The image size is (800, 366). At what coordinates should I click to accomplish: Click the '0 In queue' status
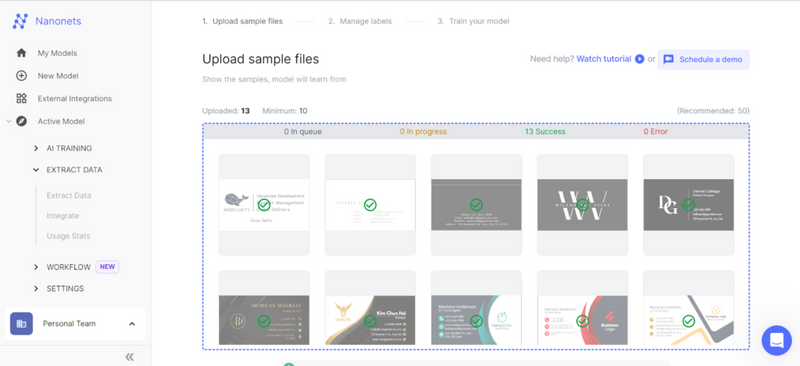coord(303,132)
